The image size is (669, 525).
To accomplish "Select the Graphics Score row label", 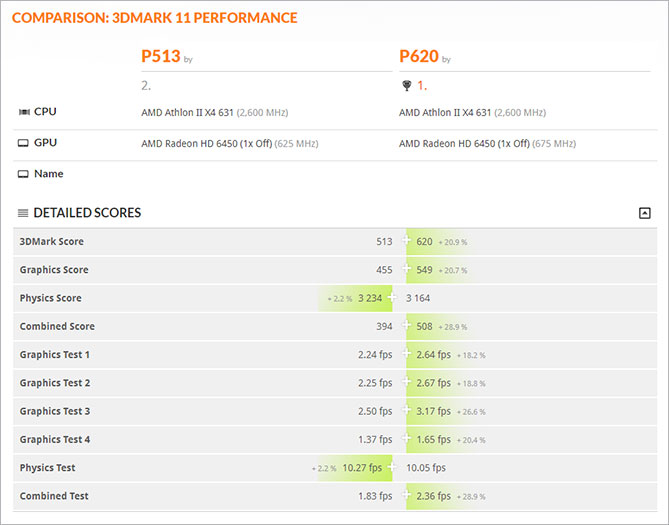I will (54, 270).
